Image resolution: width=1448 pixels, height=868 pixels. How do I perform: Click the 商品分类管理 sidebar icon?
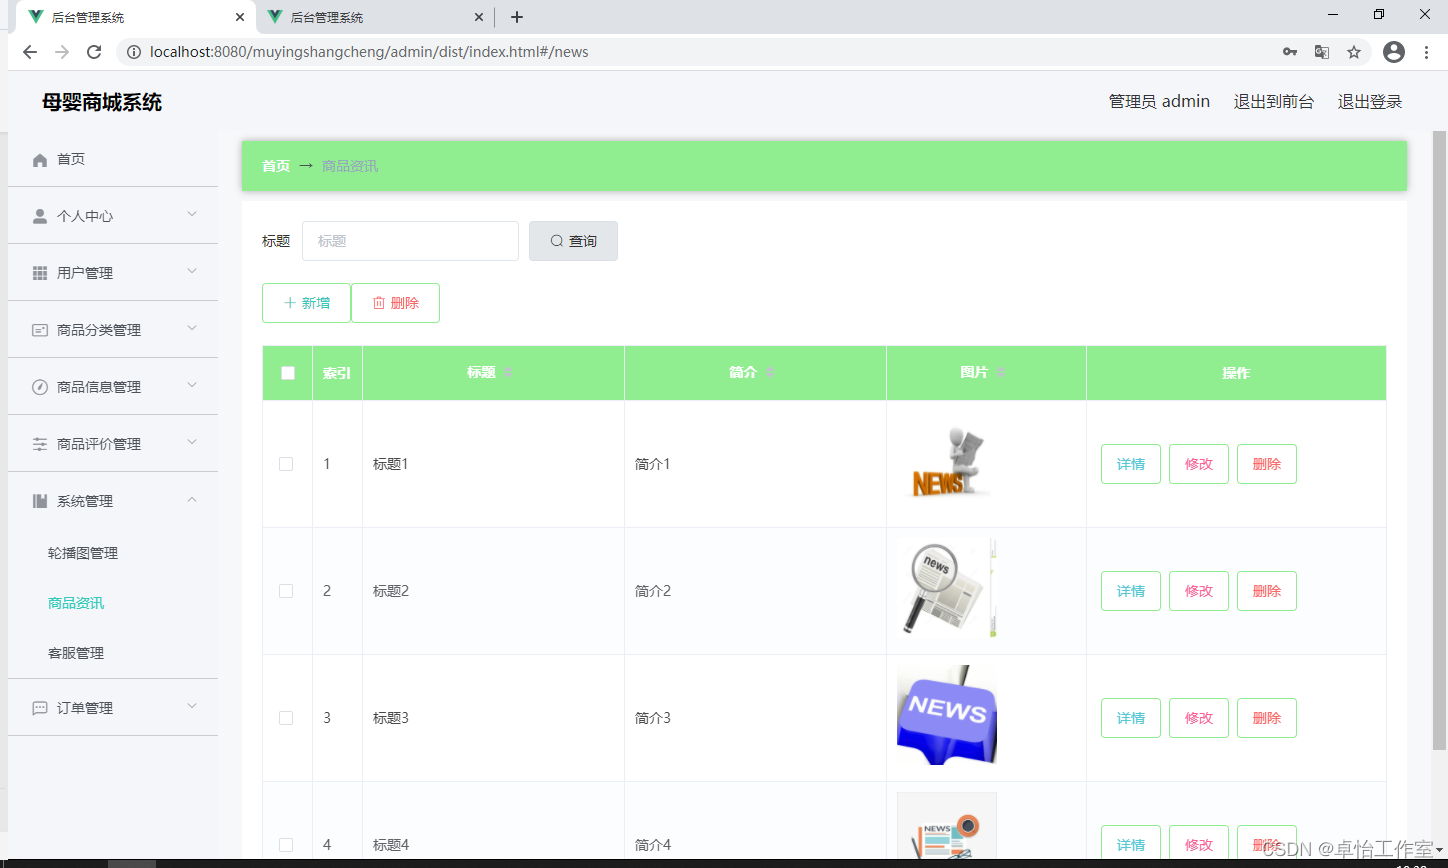tap(39, 329)
